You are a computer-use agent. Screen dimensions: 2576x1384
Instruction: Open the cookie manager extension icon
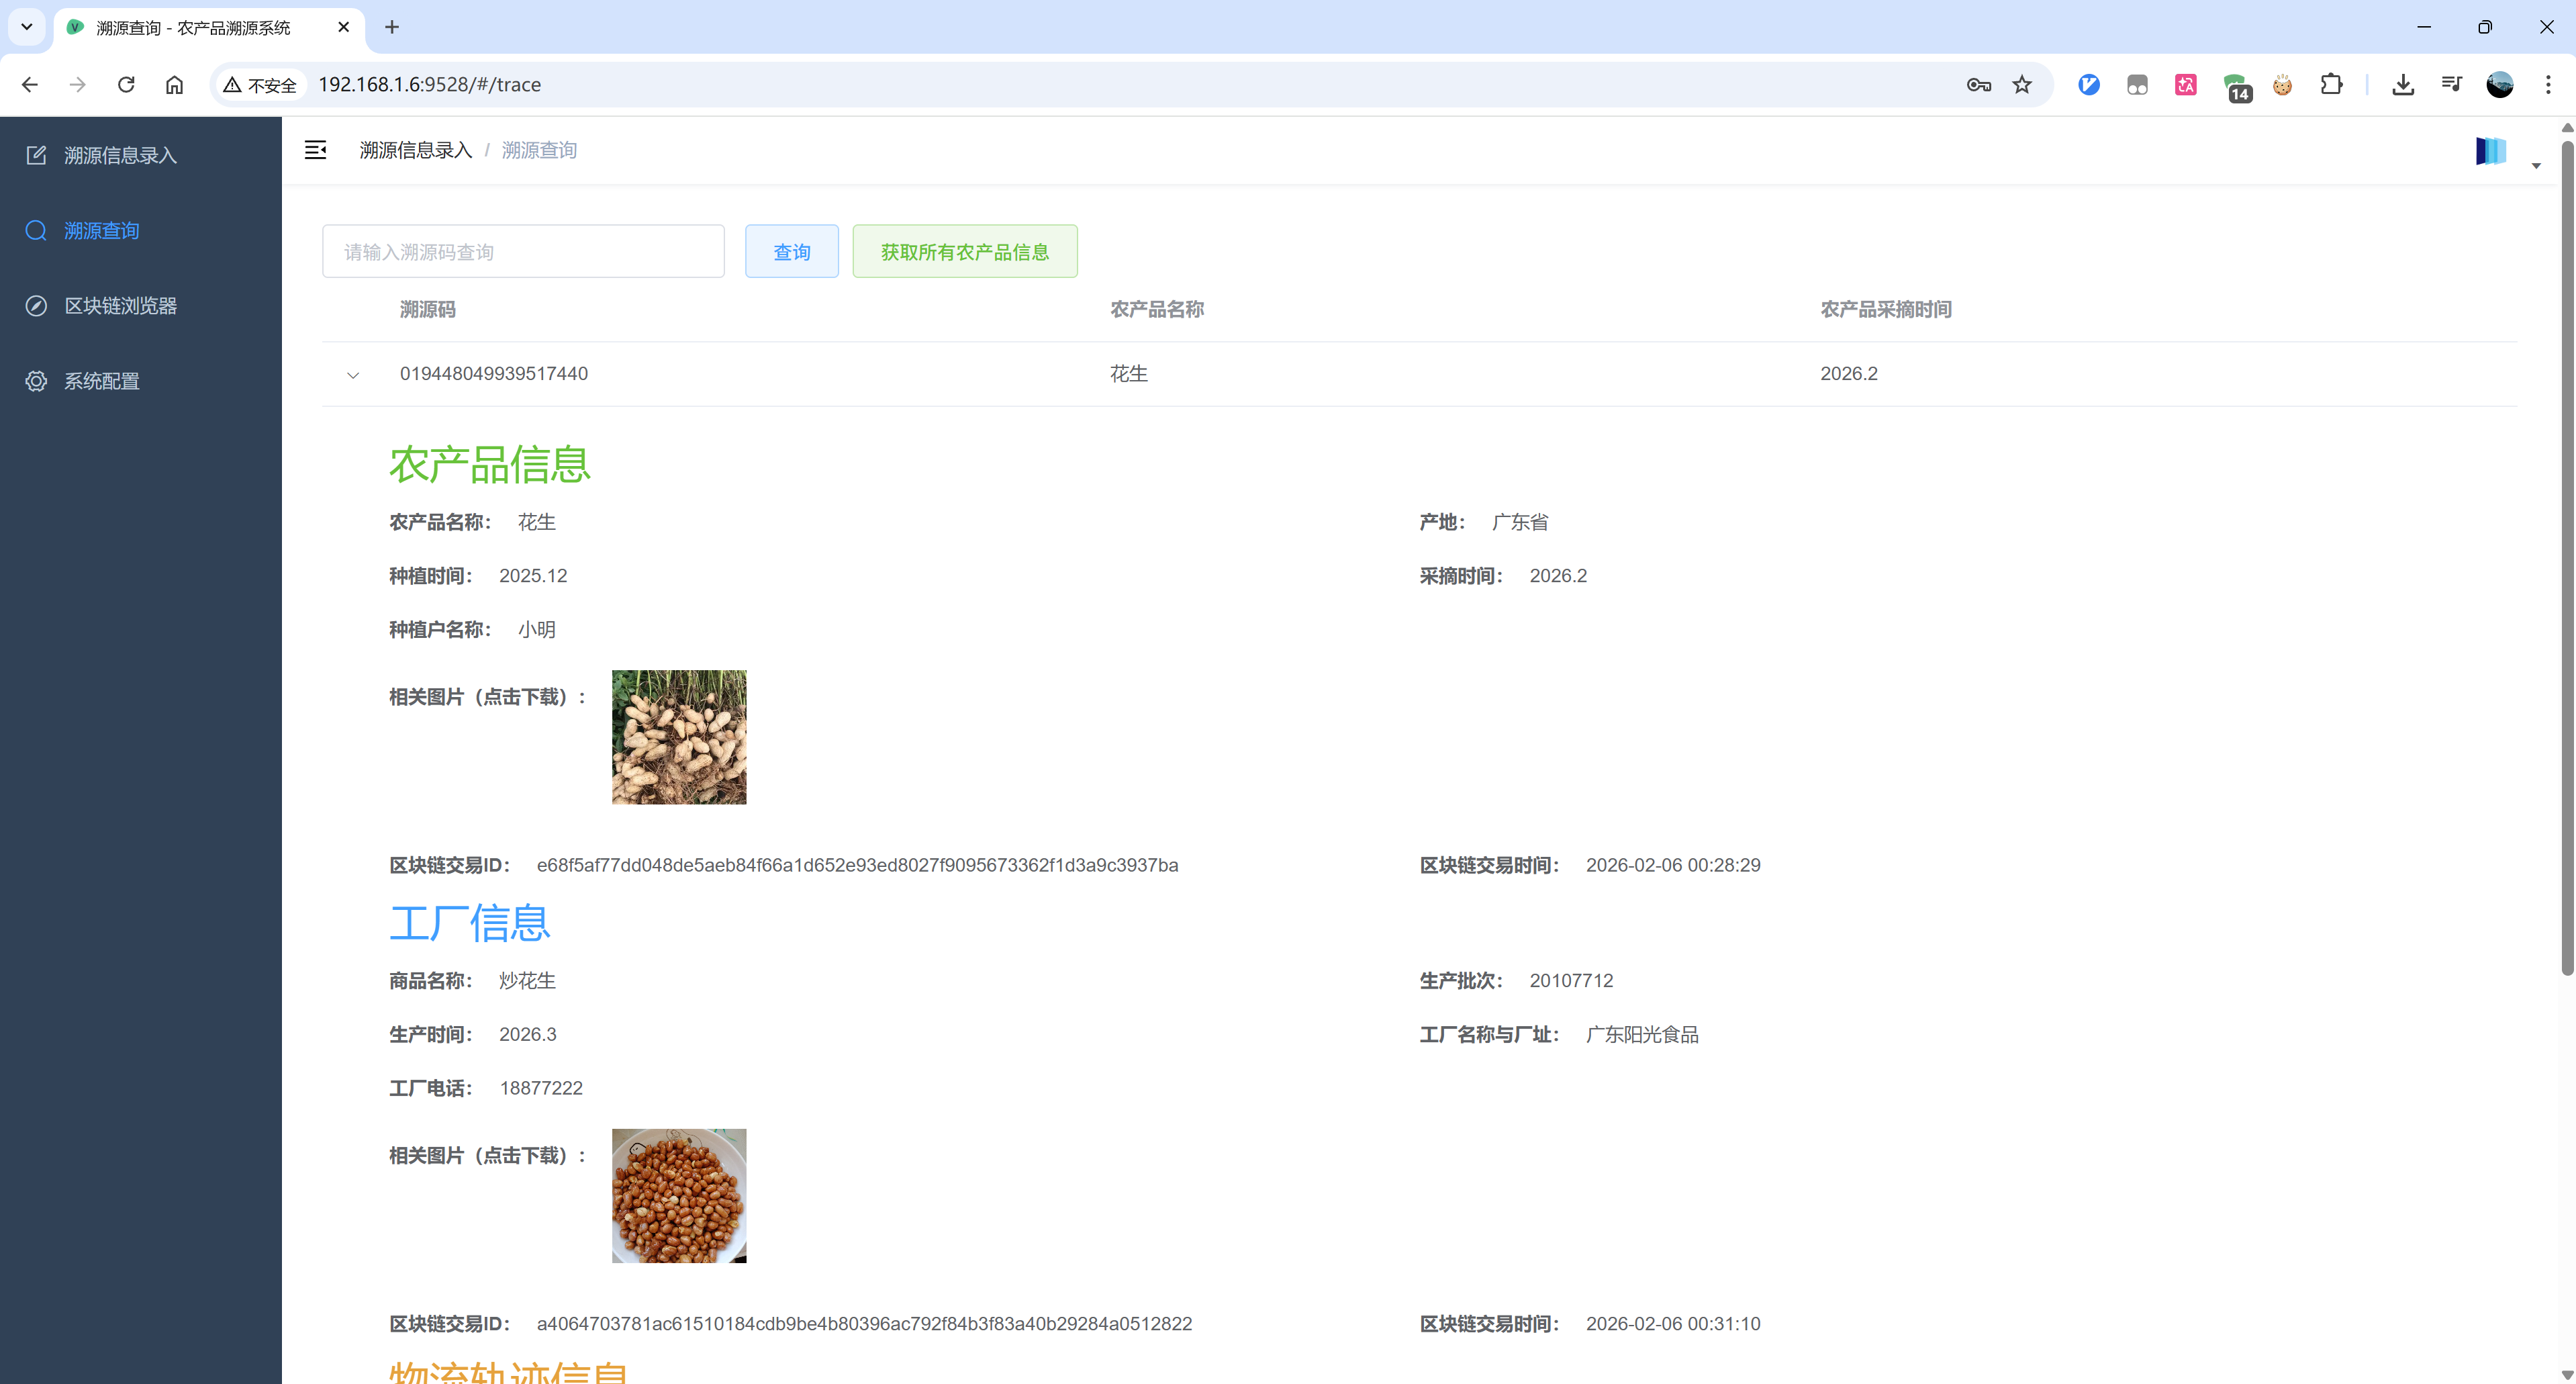click(2283, 85)
